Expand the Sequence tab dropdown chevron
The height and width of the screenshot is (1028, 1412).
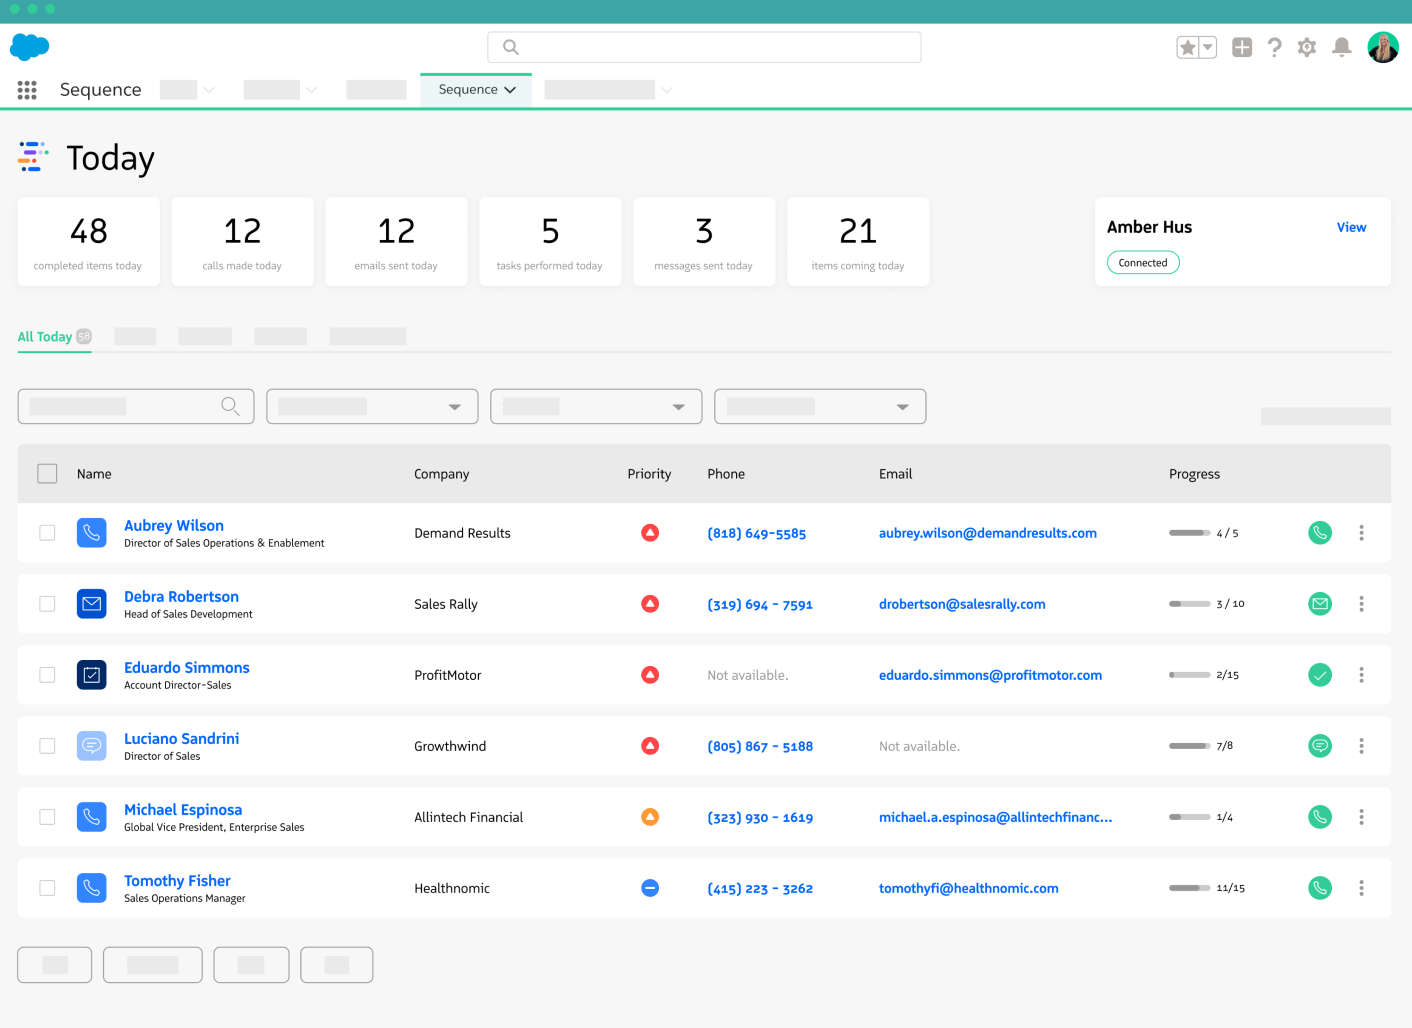[510, 90]
